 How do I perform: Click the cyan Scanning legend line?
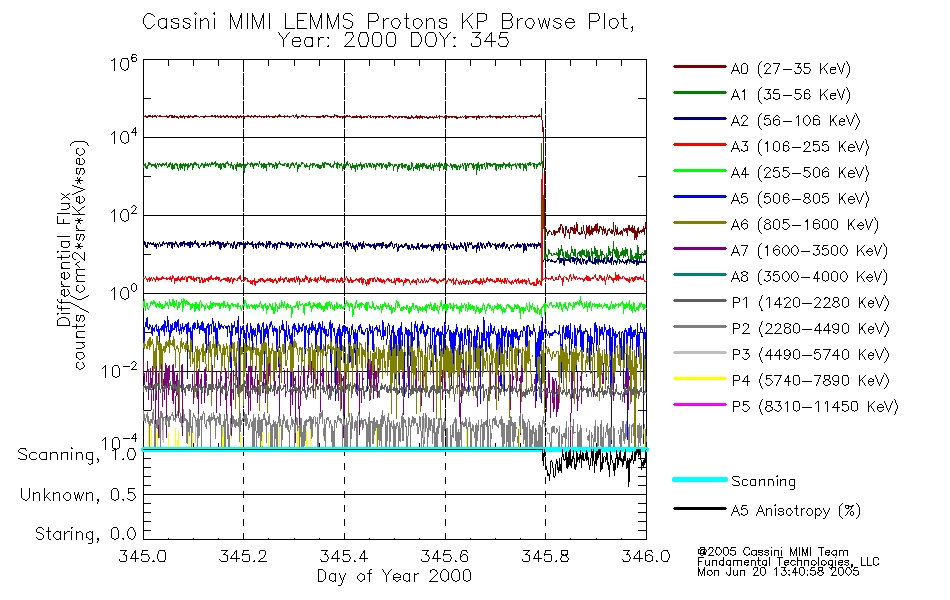pos(699,480)
